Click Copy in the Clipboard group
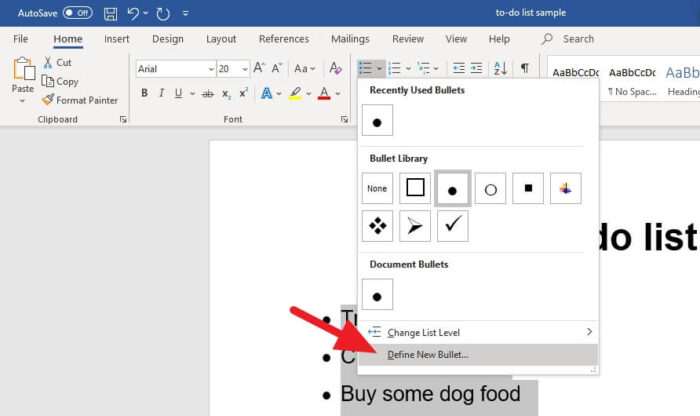Screen dimensions: 700x416 coord(60,81)
